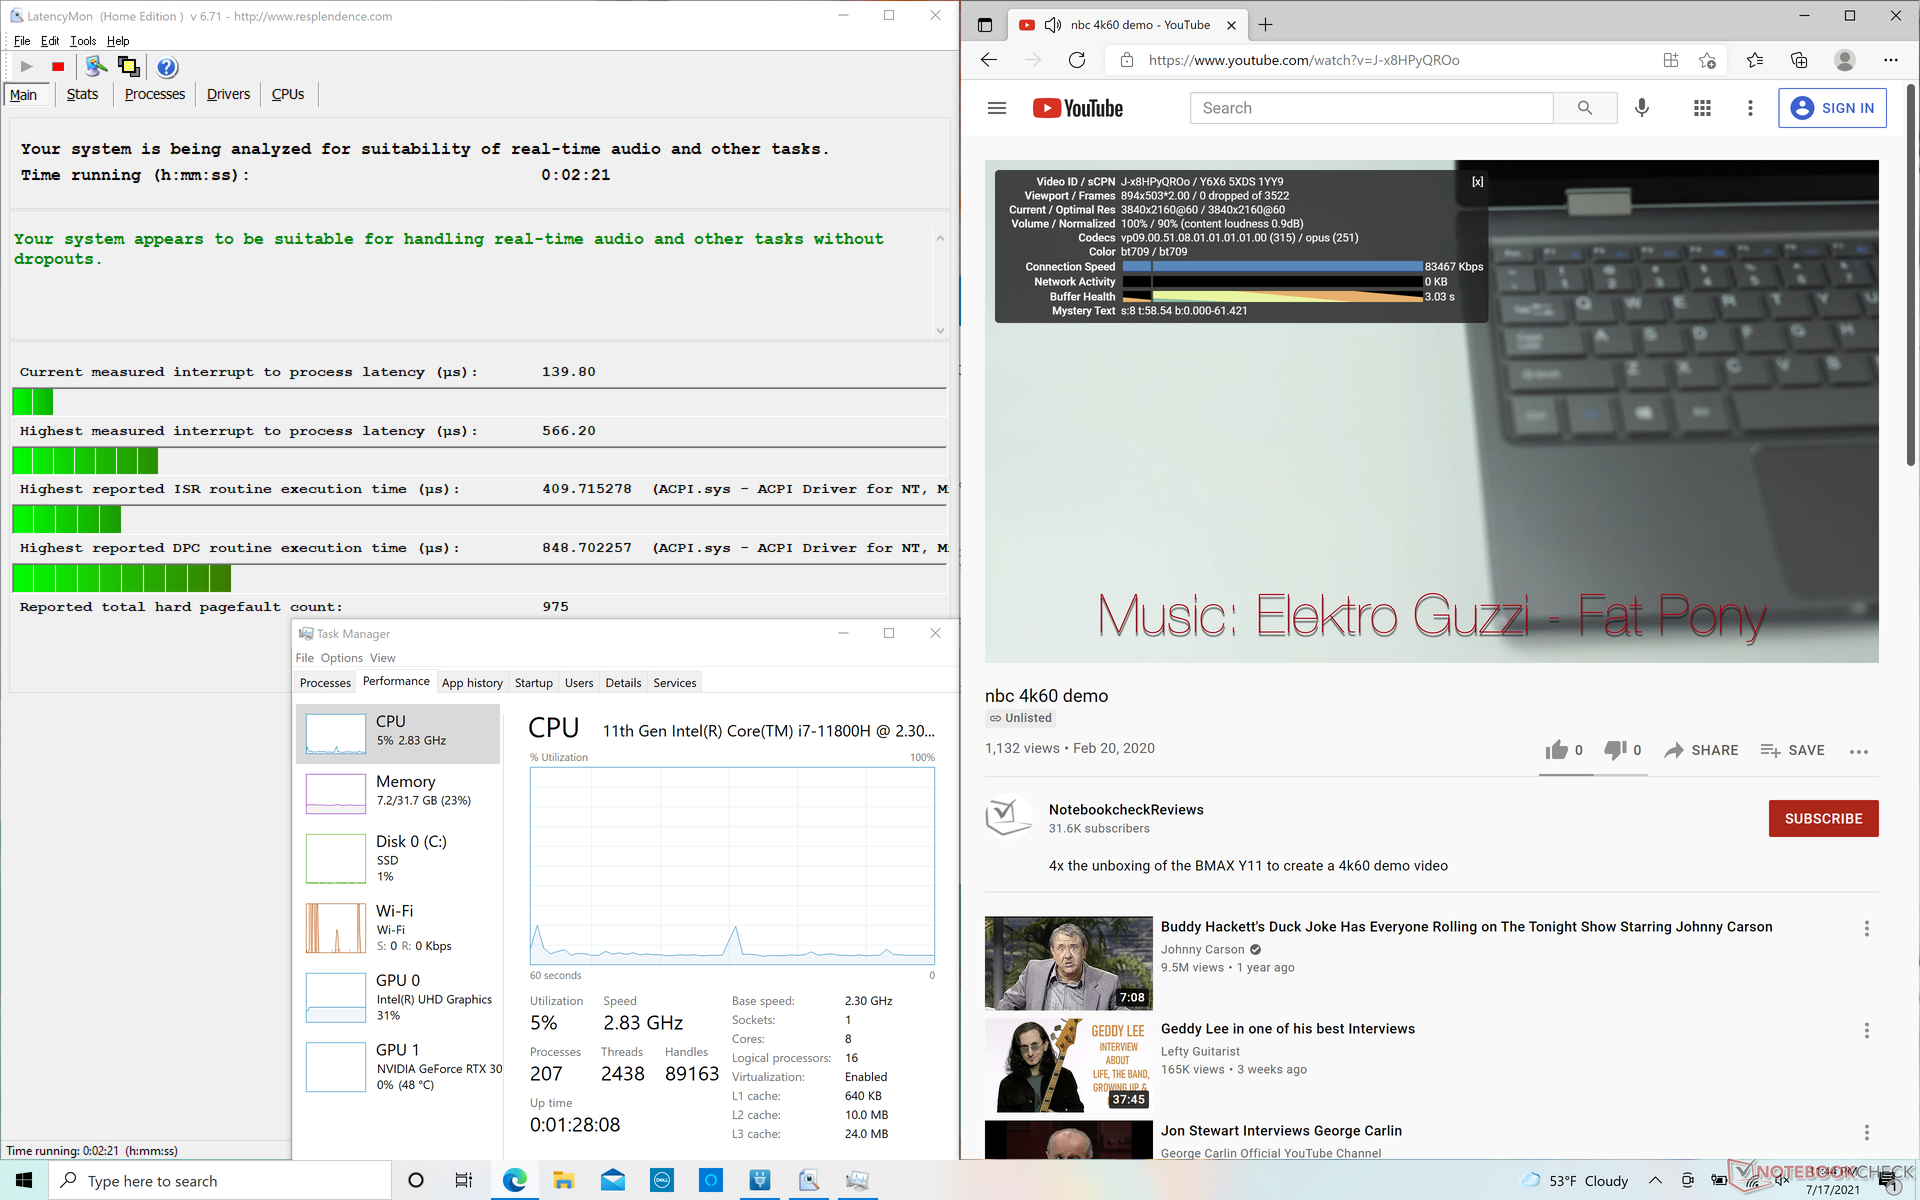Click the YouTube search magnifier button
This screenshot has width=1920, height=1200.
(1584, 108)
